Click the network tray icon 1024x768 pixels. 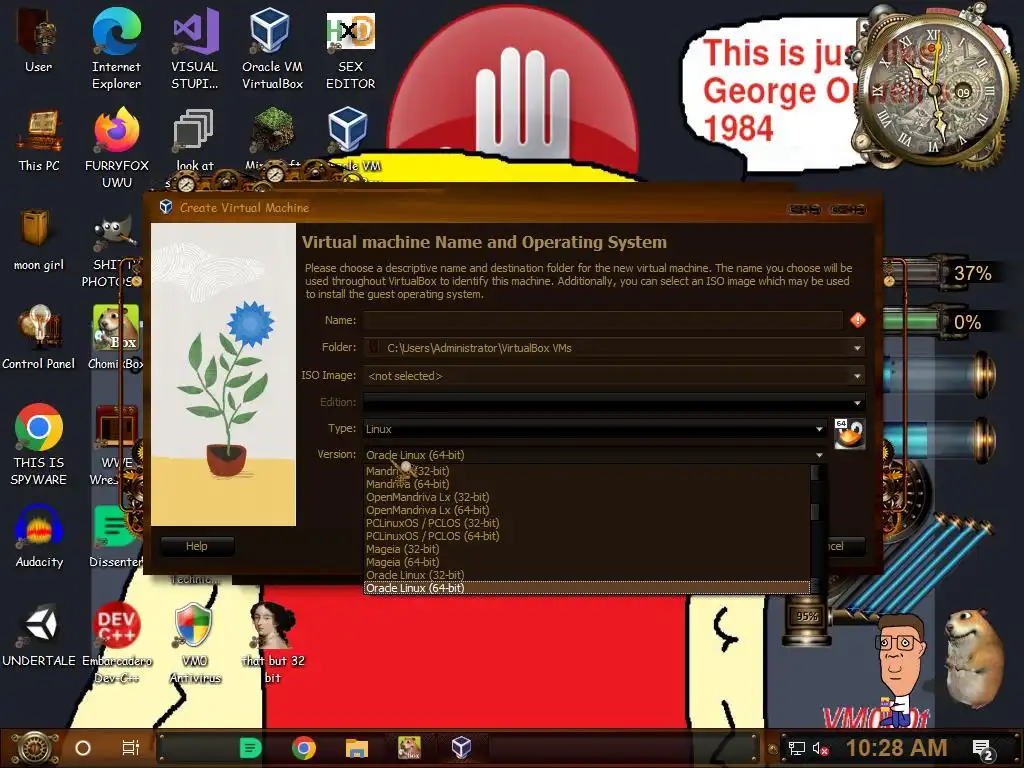pos(797,749)
